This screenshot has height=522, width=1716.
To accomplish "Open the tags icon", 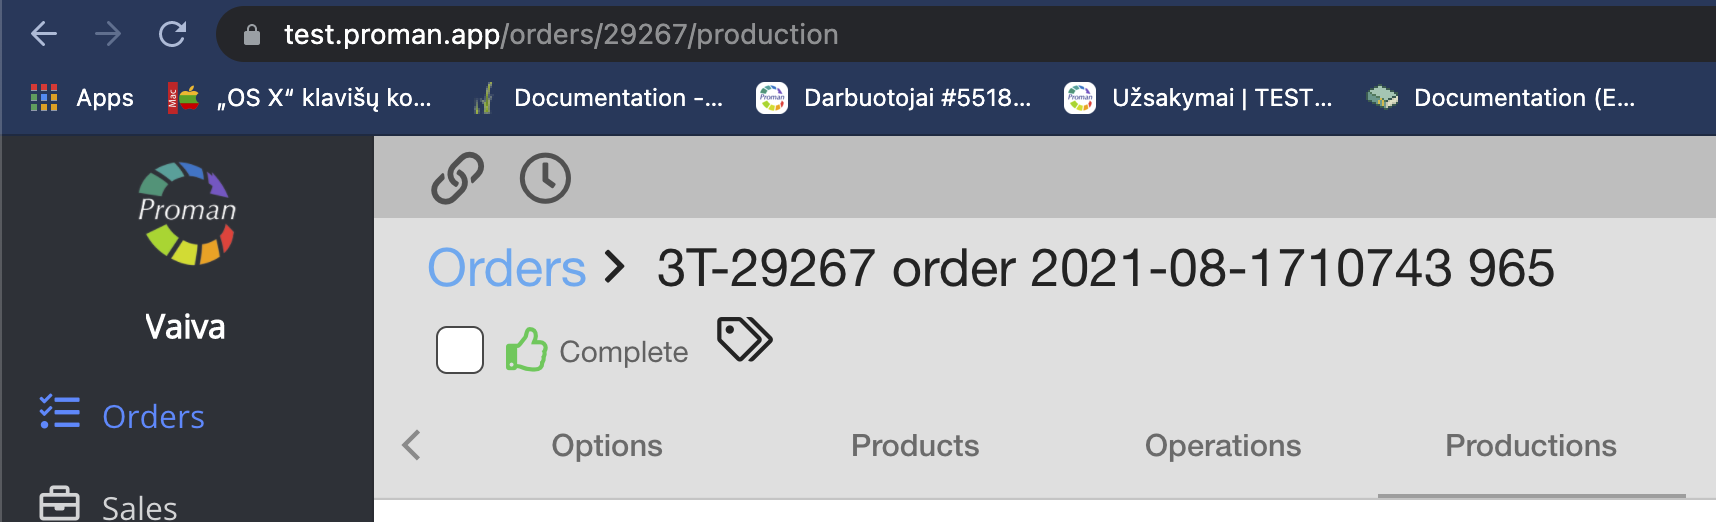I will 745,340.
